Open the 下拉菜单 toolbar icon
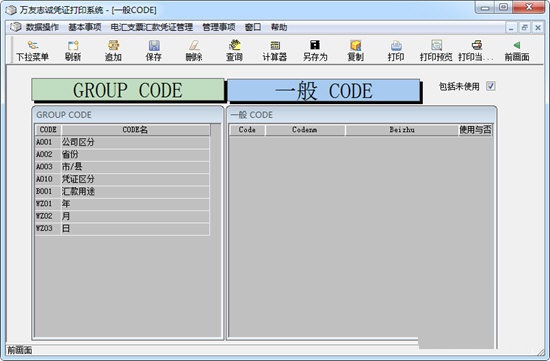Image resolution: width=550 pixels, height=361 pixels. pyautogui.click(x=33, y=46)
